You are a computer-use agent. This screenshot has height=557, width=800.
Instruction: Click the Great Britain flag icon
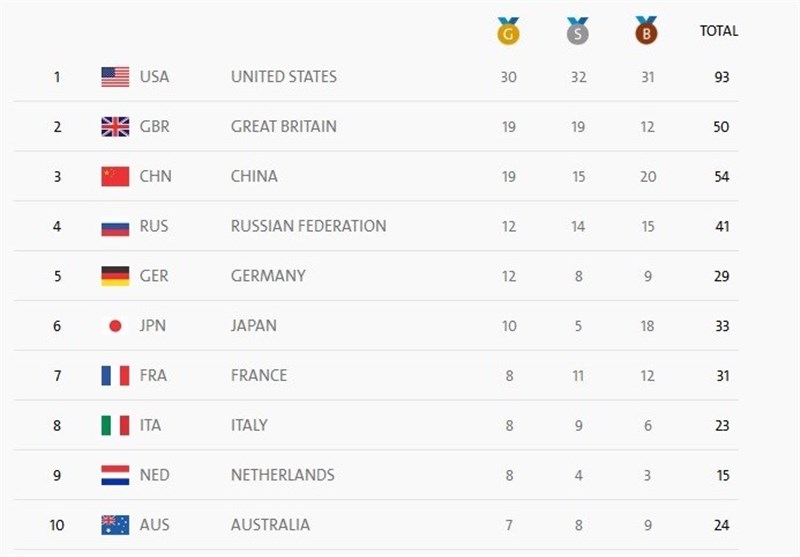click(115, 127)
